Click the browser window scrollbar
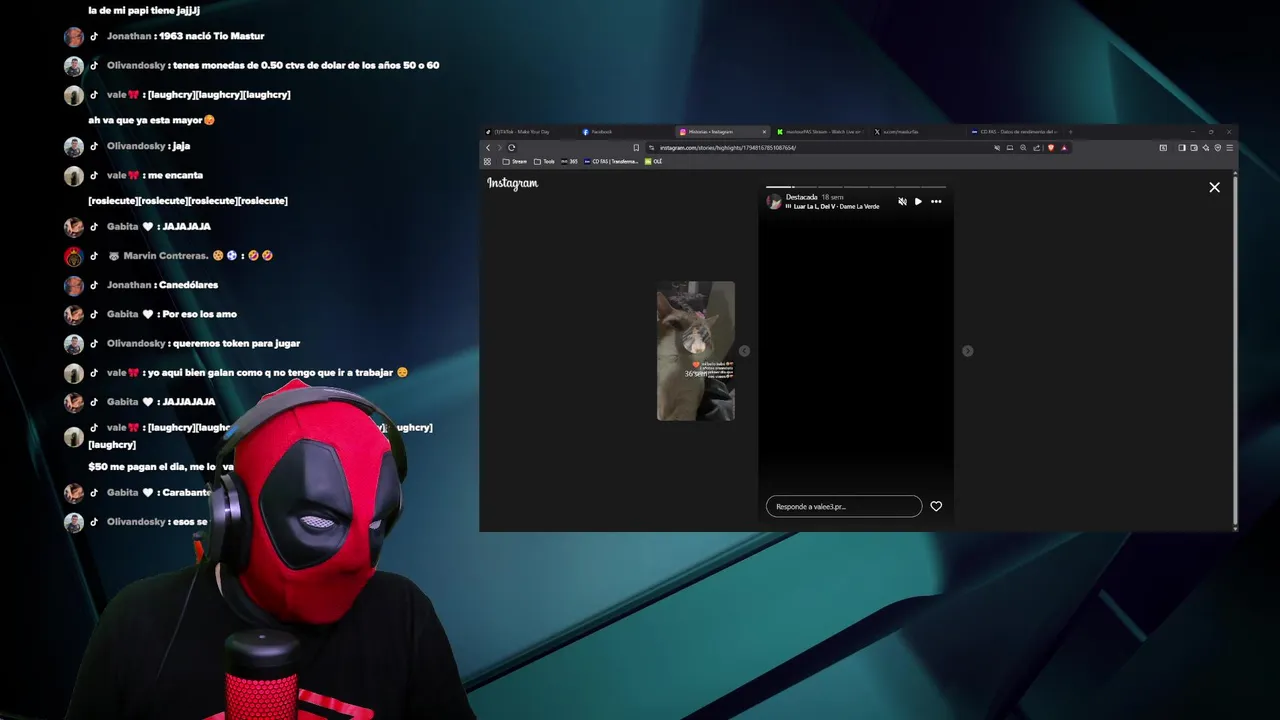This screenshot has width=1280, height=720. (1235, 350)
